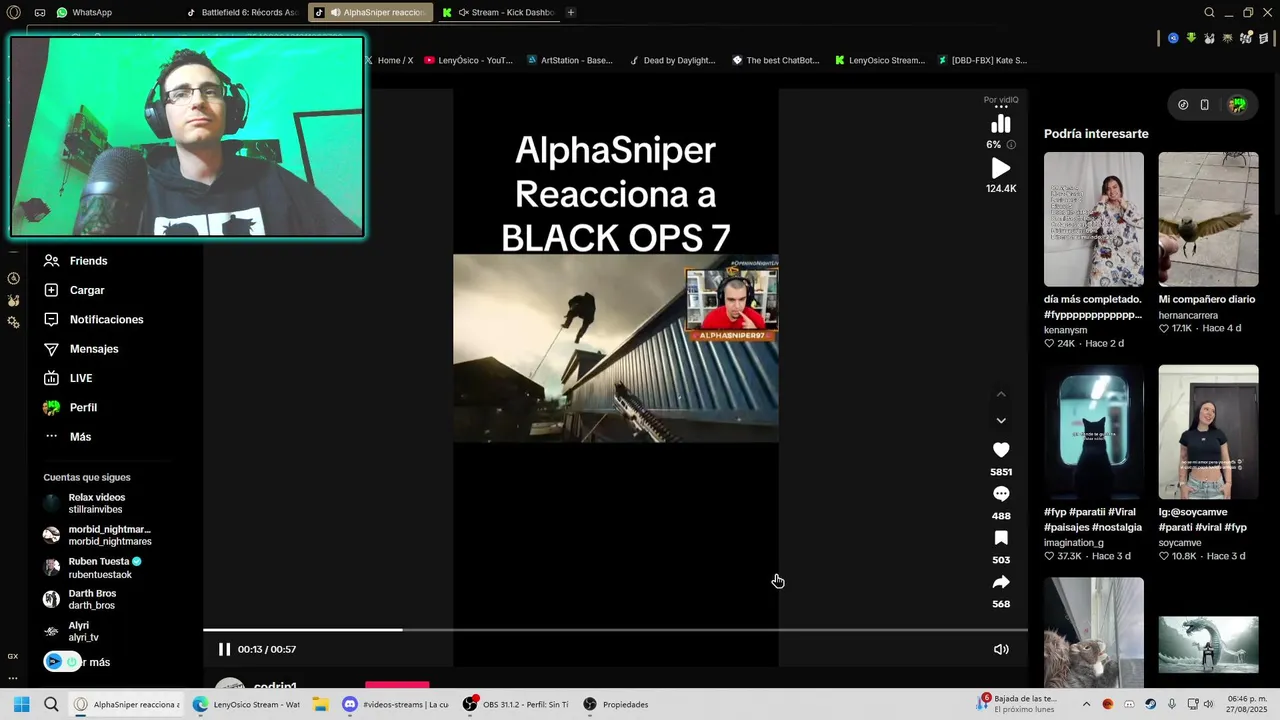The image size is (1280, 720).
Task: Open the DBD-FBX Kate bookmark
Action: (x=982, y=60)
